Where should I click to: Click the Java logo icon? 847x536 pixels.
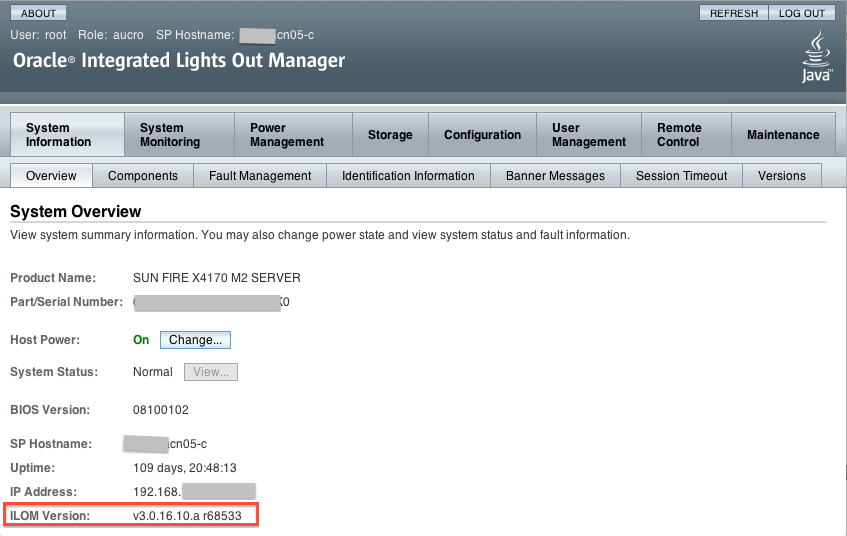tap(816, 57)
